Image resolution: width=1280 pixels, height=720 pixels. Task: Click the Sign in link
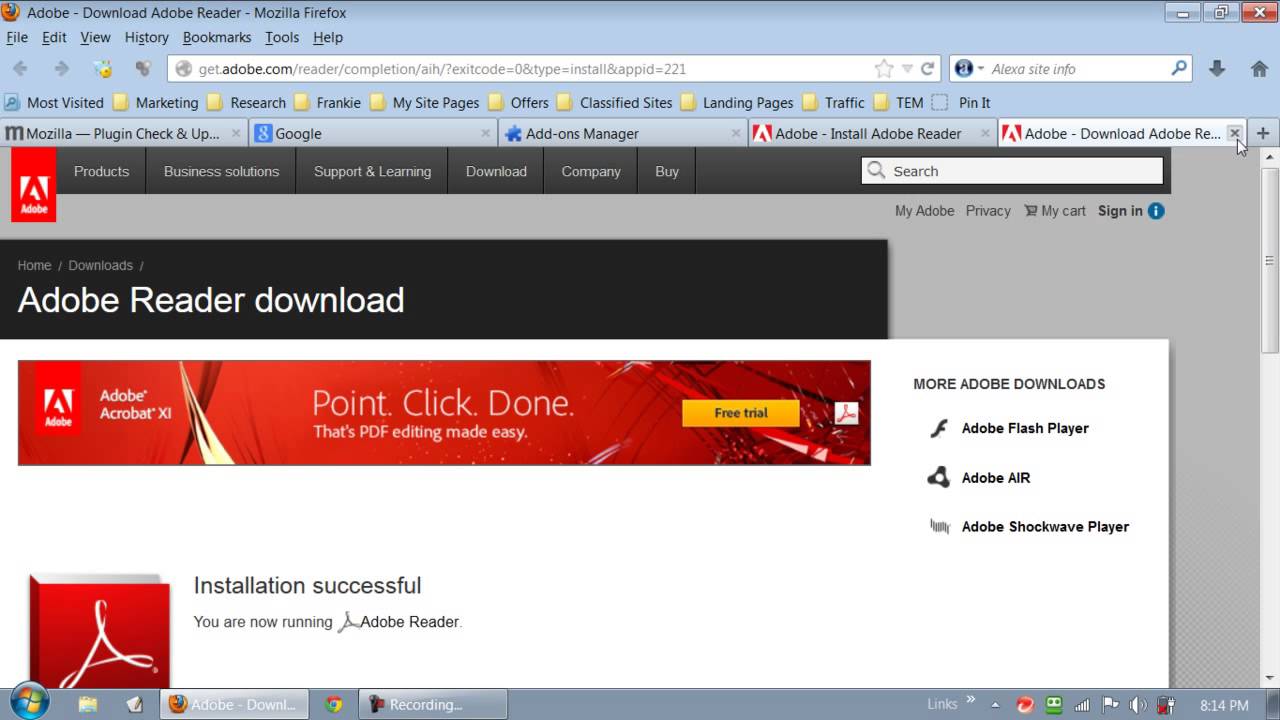(1120, 211)
